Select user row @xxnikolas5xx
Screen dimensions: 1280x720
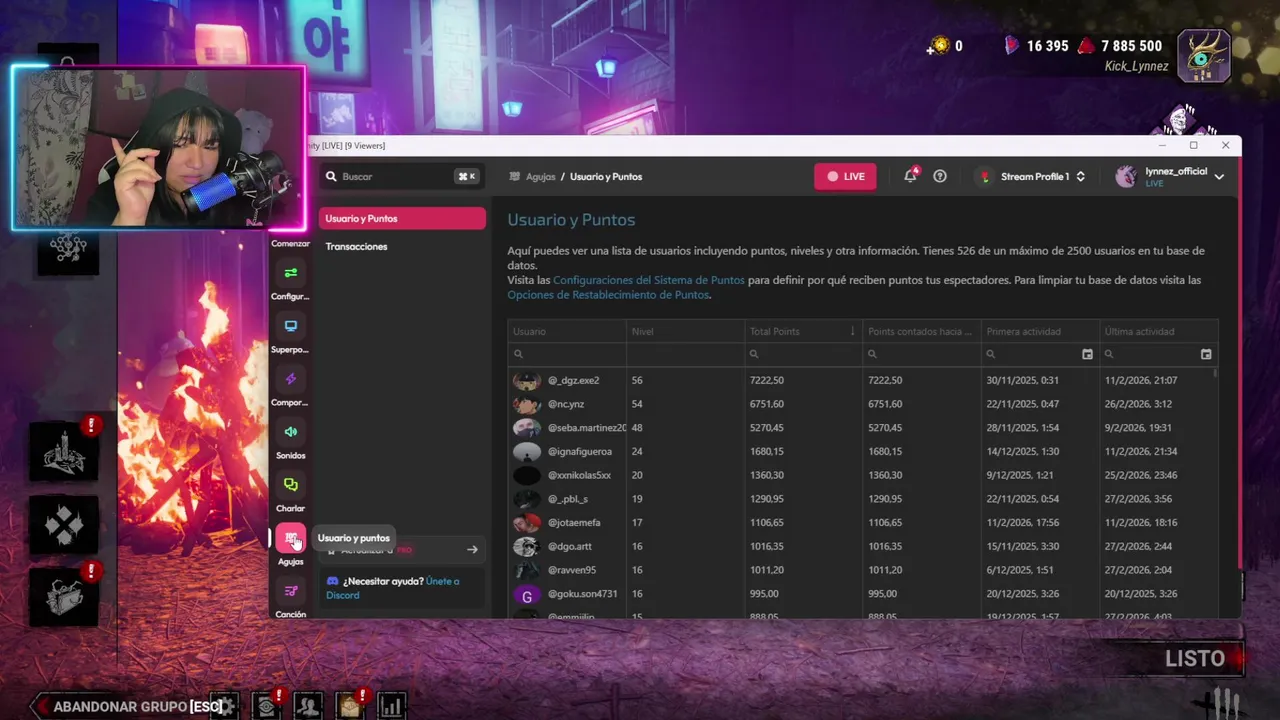(x=862, y=475)
